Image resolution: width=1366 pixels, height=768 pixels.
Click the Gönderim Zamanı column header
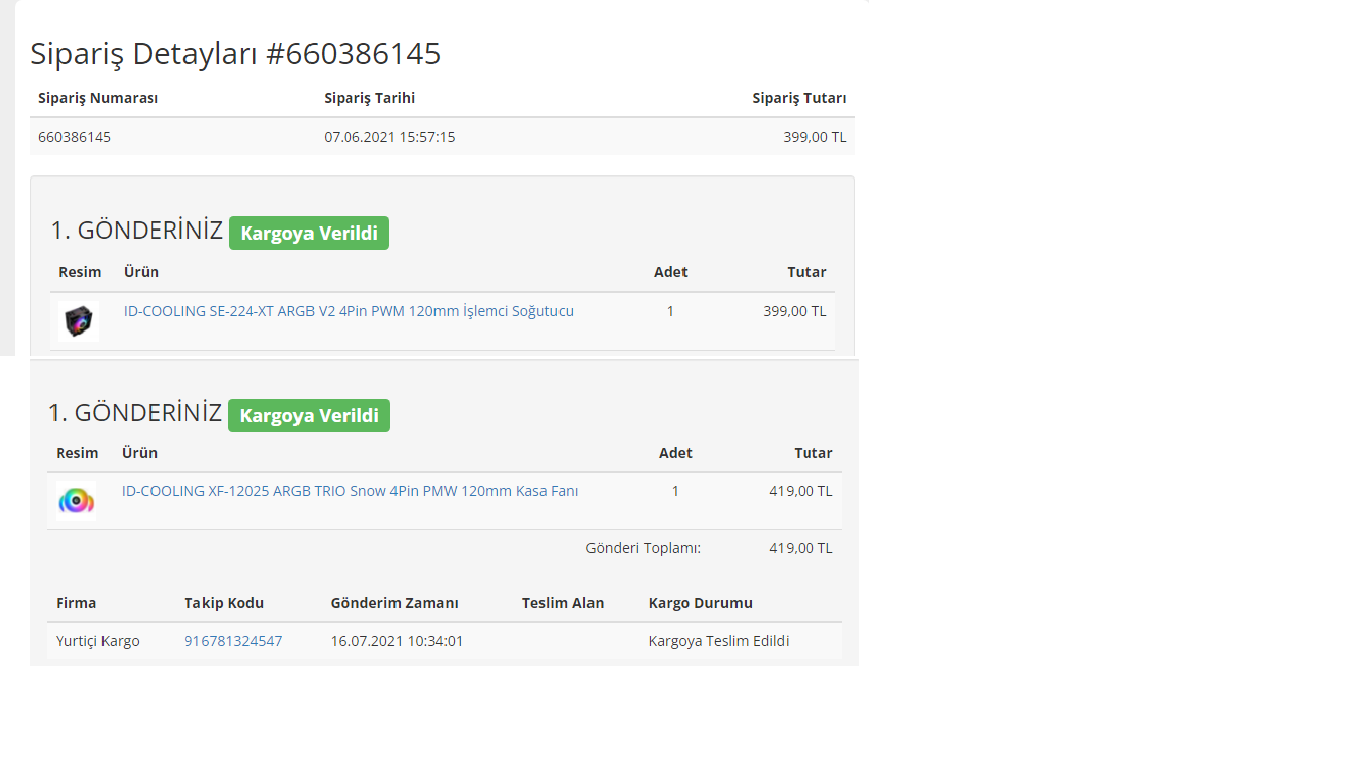(x=395, y=603)
